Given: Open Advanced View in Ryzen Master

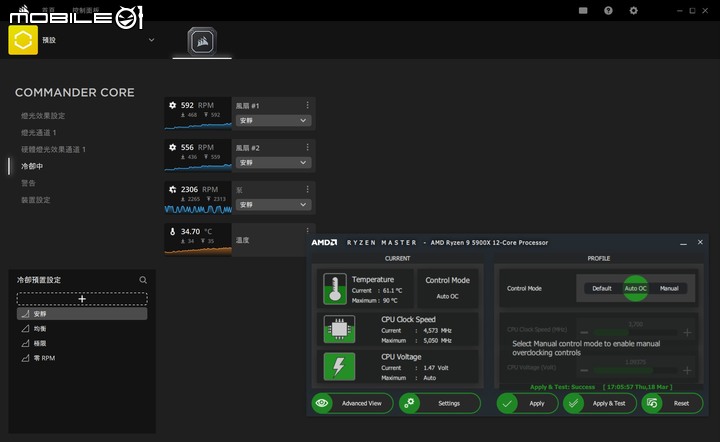Looking at the screenshot, I should [352, 403].
